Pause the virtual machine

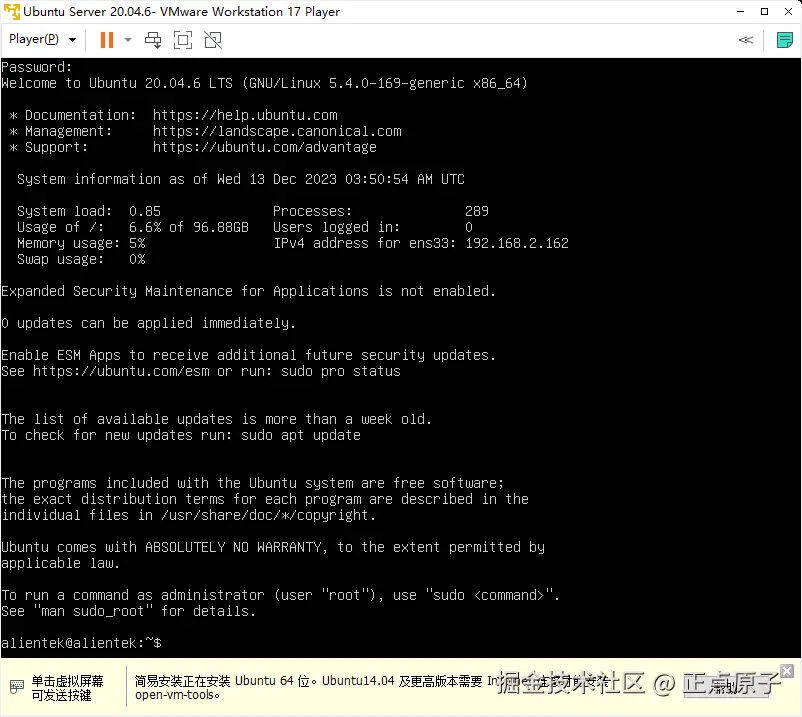point(106,40)
